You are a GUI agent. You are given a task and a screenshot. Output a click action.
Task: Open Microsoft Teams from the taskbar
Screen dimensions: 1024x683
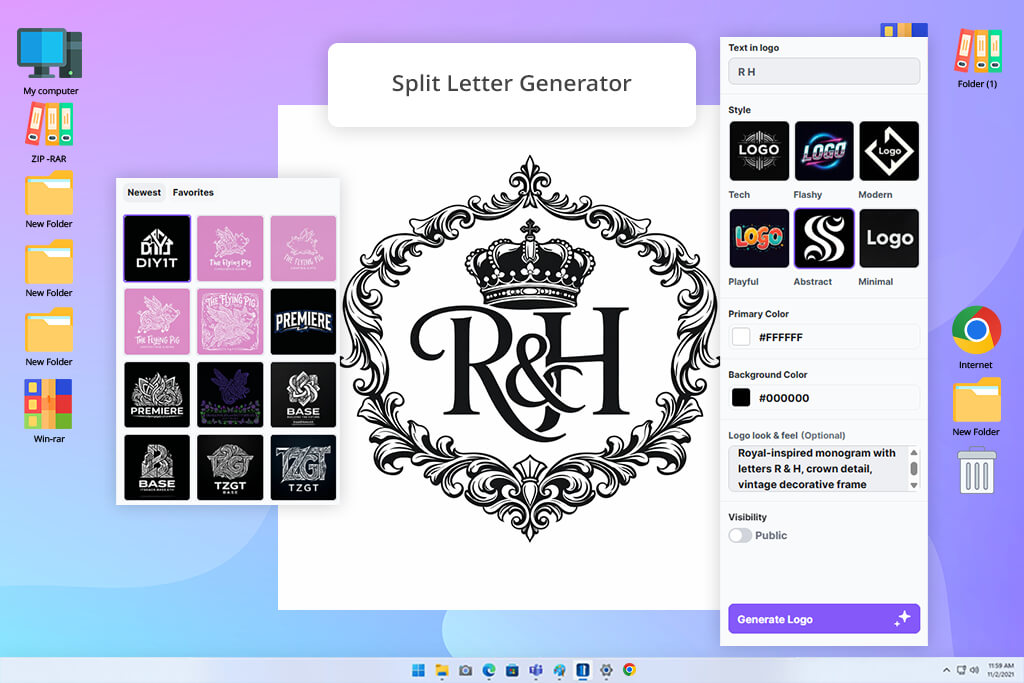[x=536, y=670]
